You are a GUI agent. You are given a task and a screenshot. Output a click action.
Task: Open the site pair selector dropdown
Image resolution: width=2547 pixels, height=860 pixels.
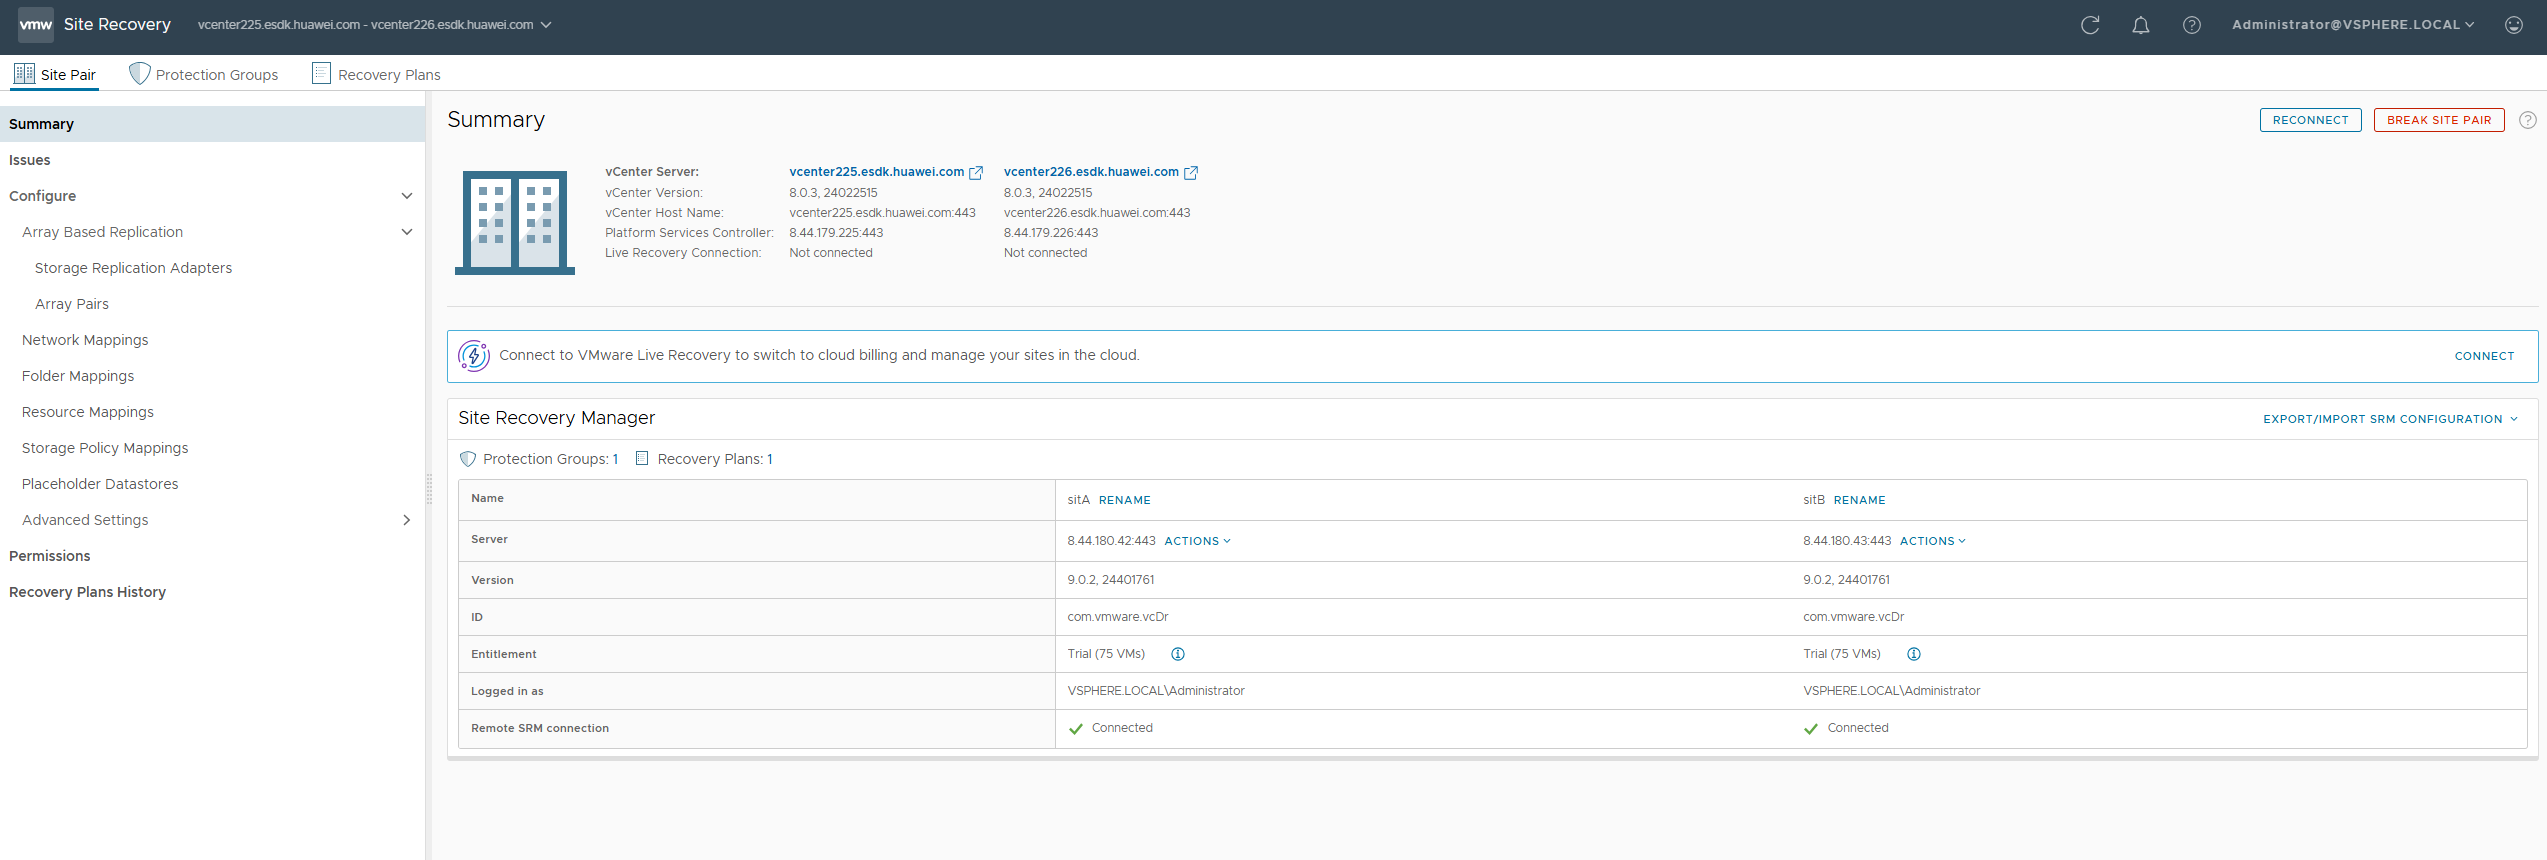(375, 25)
